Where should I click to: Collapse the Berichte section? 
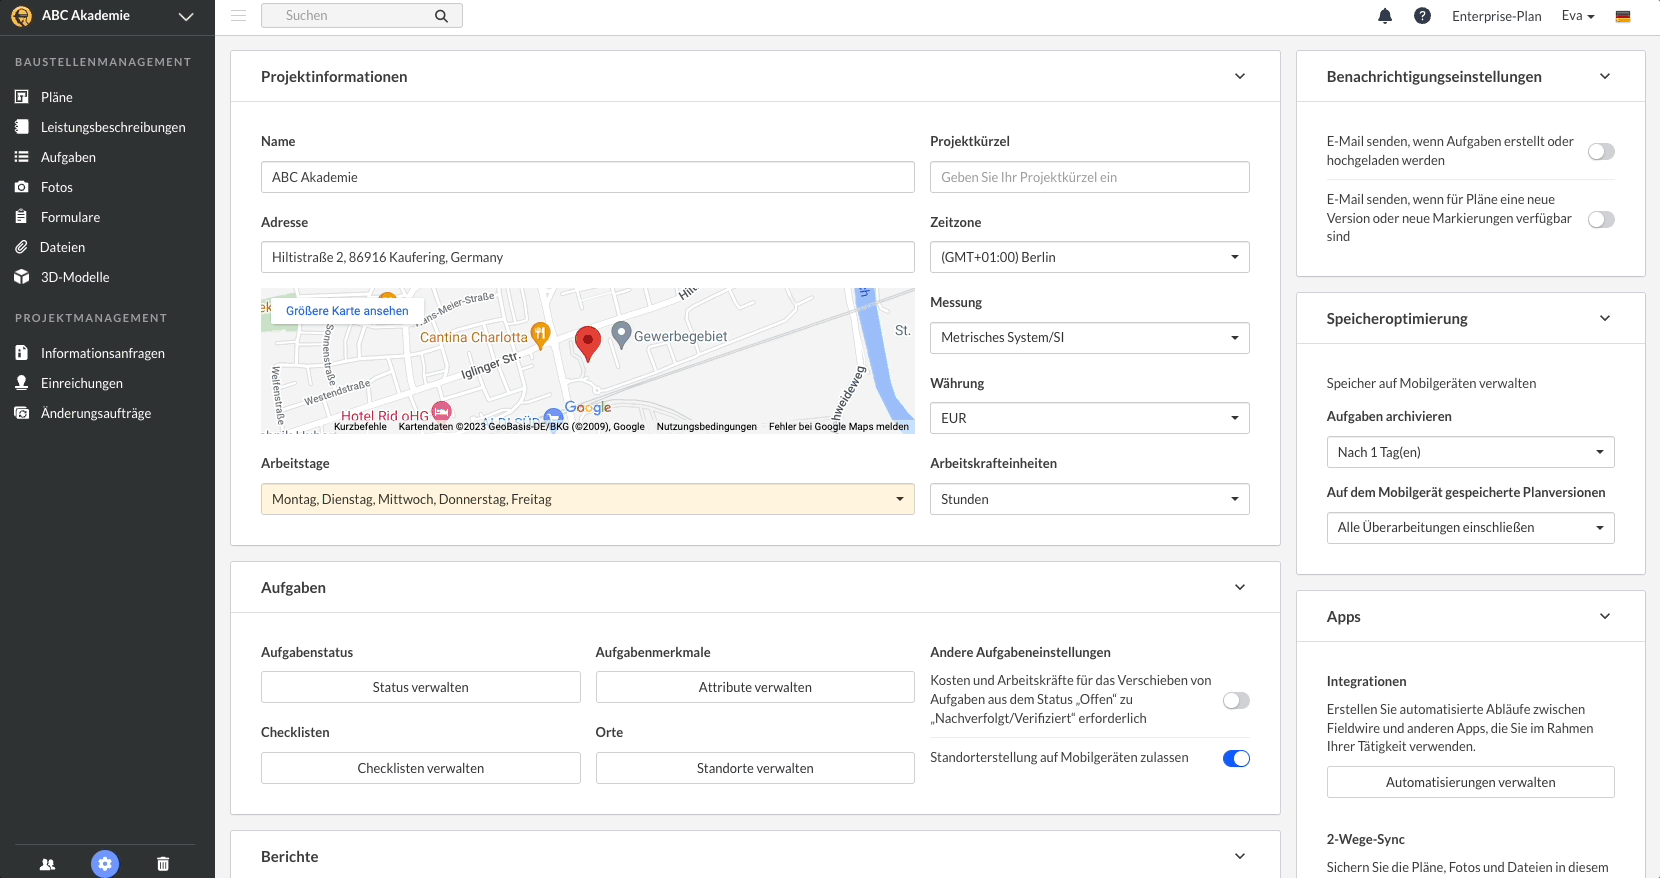click(x=1240, y=856)
